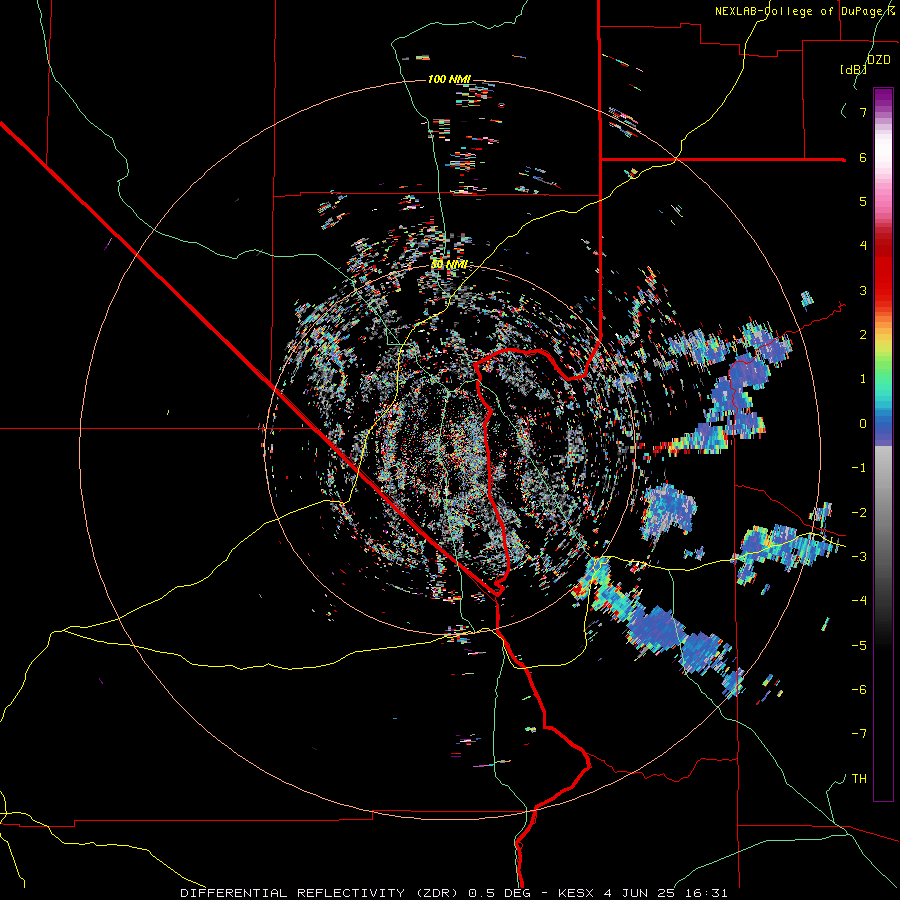
Task: Click the TH label on the scale
Action: 859,779
